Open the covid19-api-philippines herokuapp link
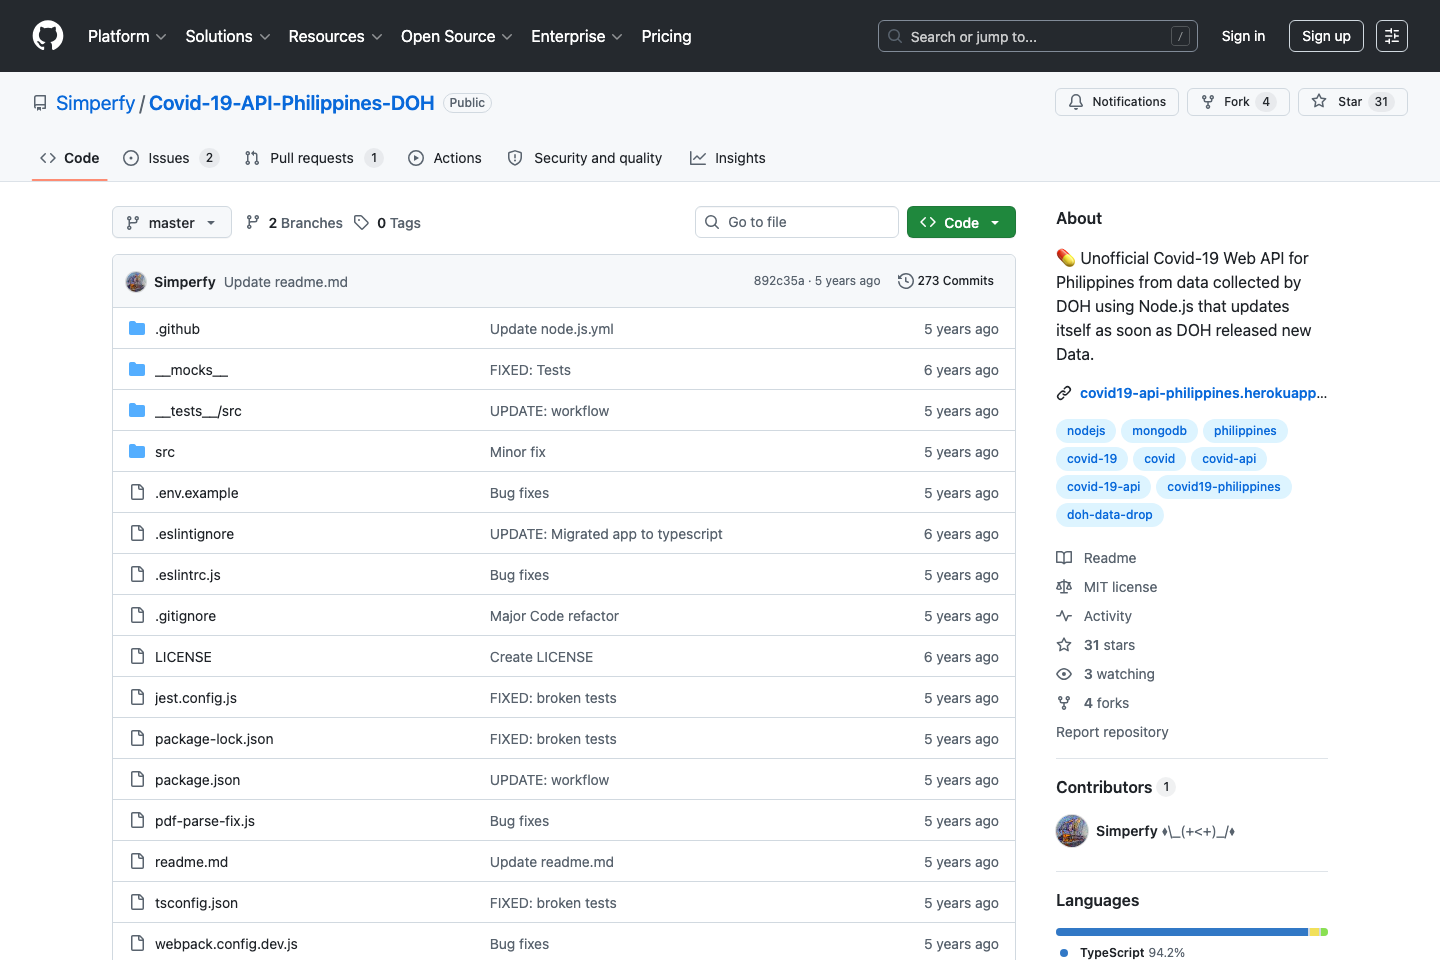 1202,393
